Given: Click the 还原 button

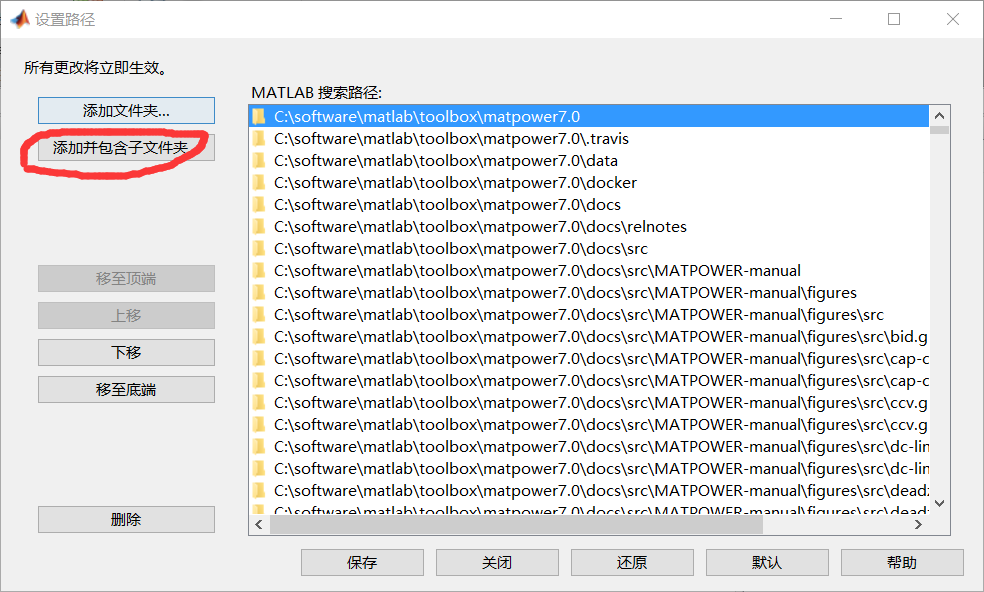Looking at the screenshot, I should pos(632,562).
